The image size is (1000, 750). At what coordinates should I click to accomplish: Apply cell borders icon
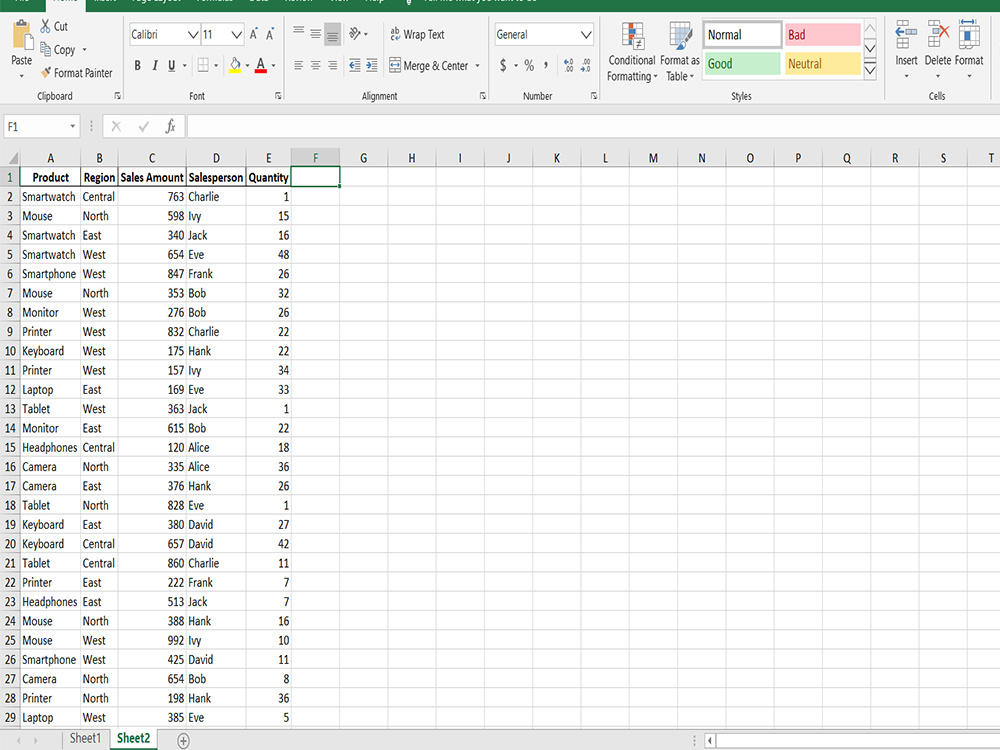point(203,65)
